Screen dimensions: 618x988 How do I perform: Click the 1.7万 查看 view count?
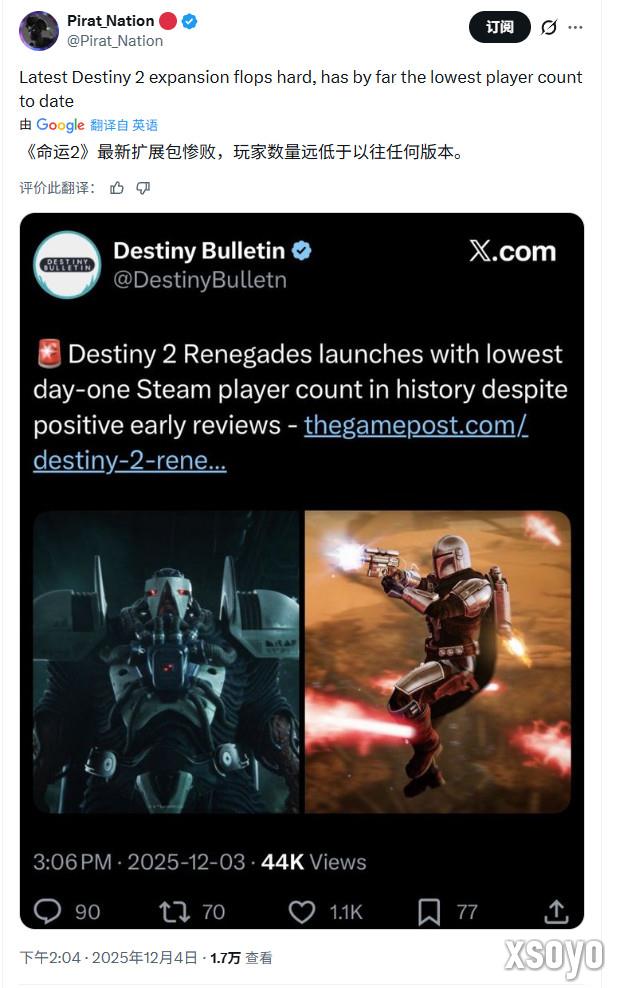(241, 958)
